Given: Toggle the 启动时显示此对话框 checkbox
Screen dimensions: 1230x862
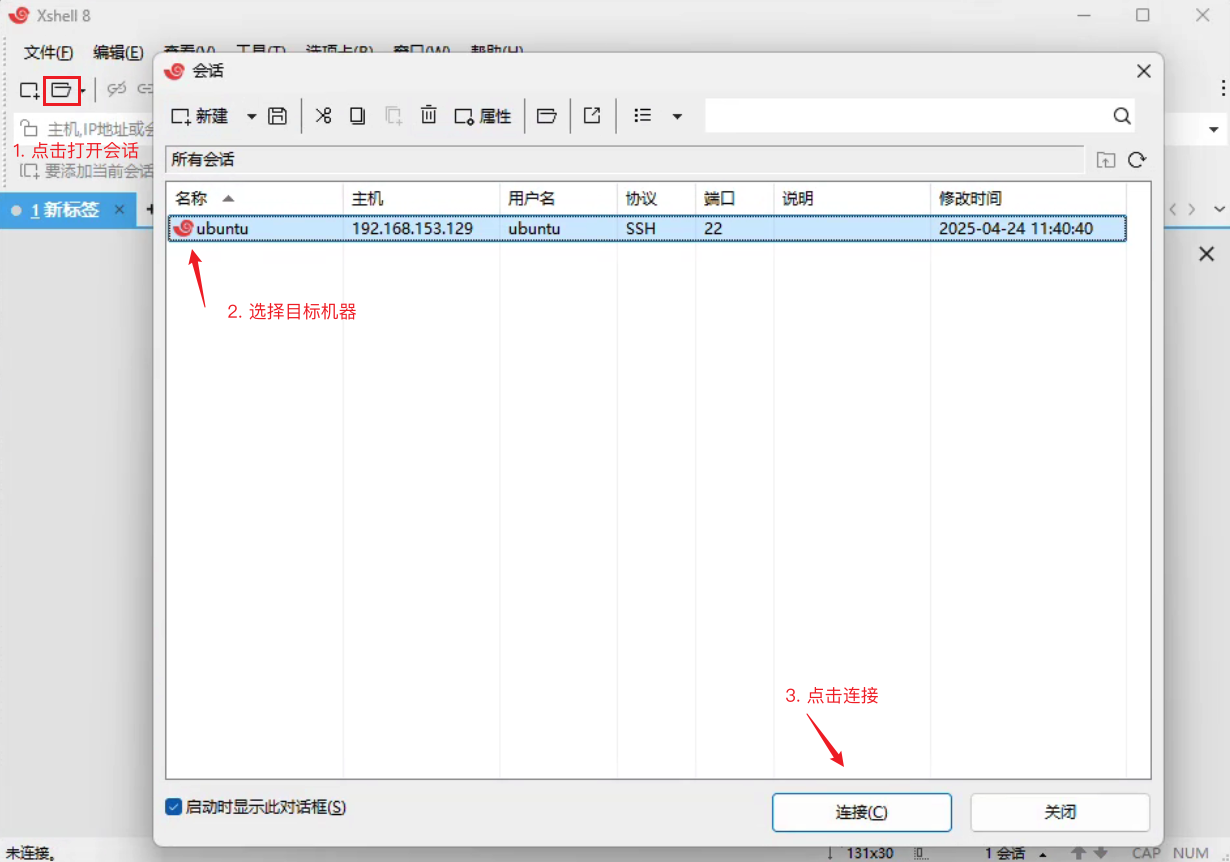Looking at the screenshot, I should [x=174, y=806].
